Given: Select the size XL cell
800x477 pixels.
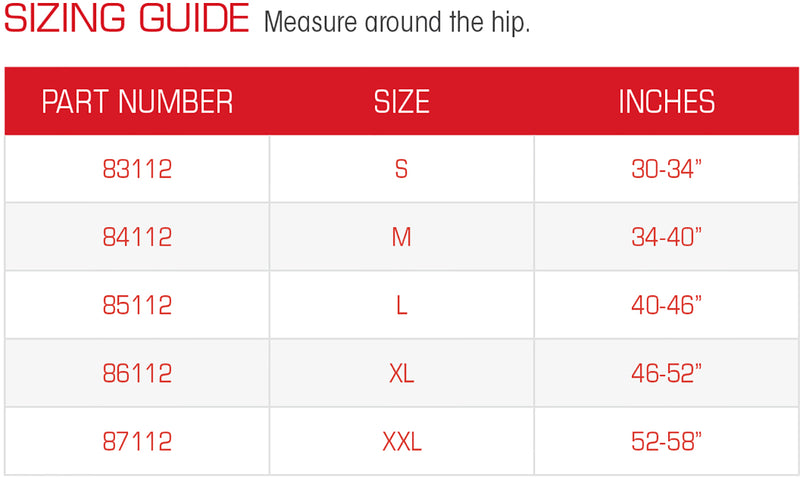Looking at the screenshot, I should click(401, 373).
